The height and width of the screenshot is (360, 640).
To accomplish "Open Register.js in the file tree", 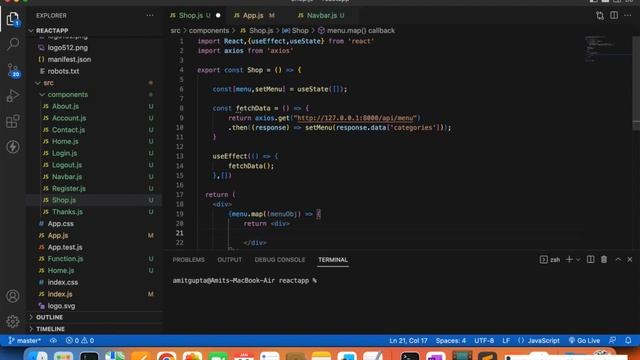I will pyautogui.click(x=69, y=189).
